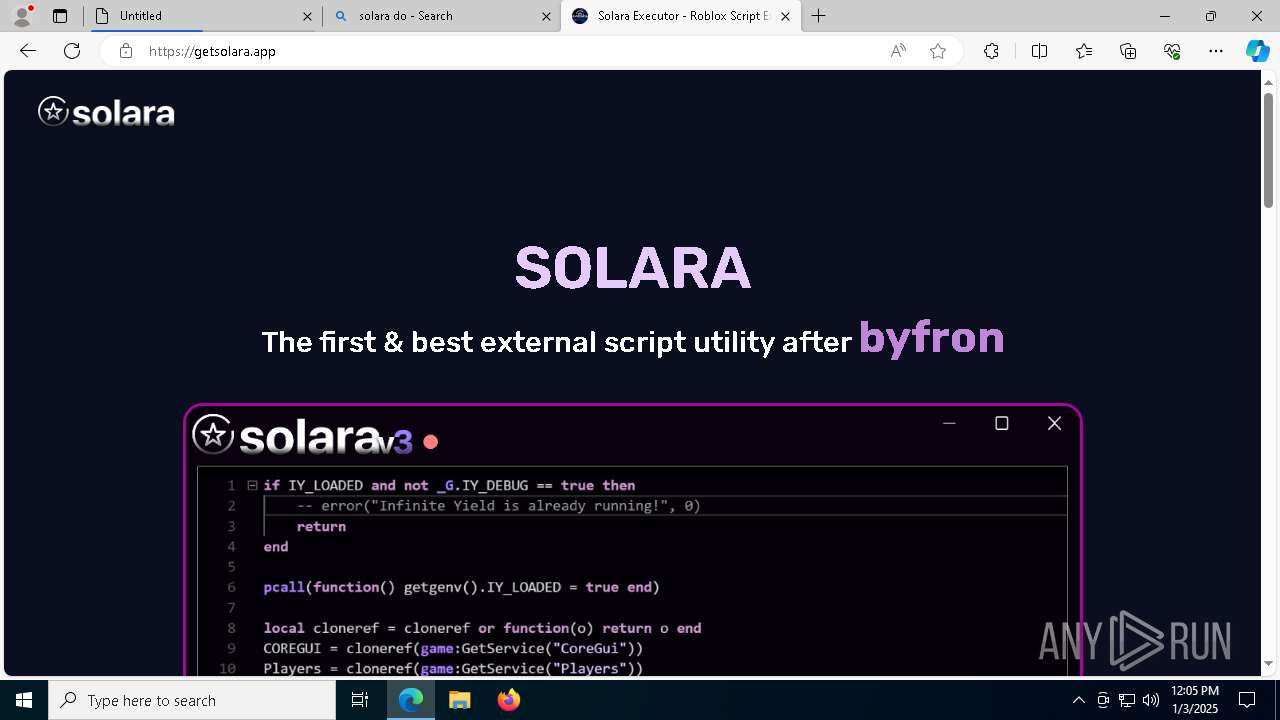Viewport: 1280px width, 720px height.
Task: Close the Solara Executor tab
Action: pyautogui.click(x=785, y=16)
